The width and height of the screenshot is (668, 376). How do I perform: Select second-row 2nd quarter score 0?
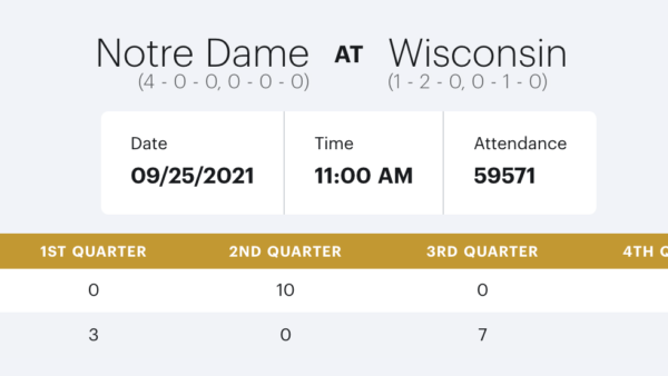285,335
